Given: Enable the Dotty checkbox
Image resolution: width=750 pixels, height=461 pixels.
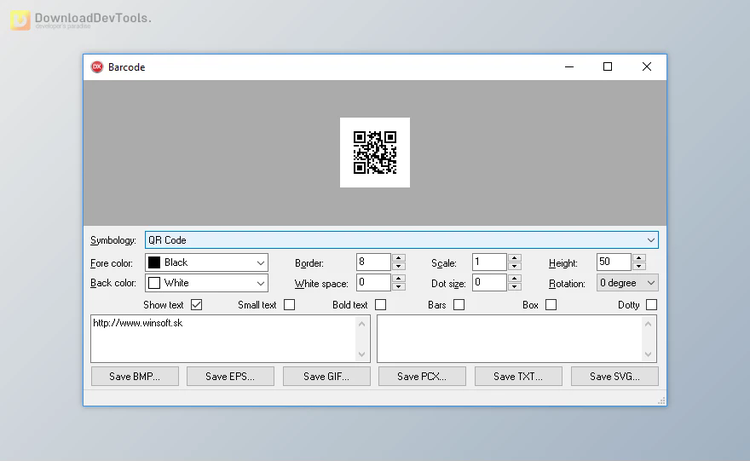Looking at the screenshot, I should click(x=651, y=305).
